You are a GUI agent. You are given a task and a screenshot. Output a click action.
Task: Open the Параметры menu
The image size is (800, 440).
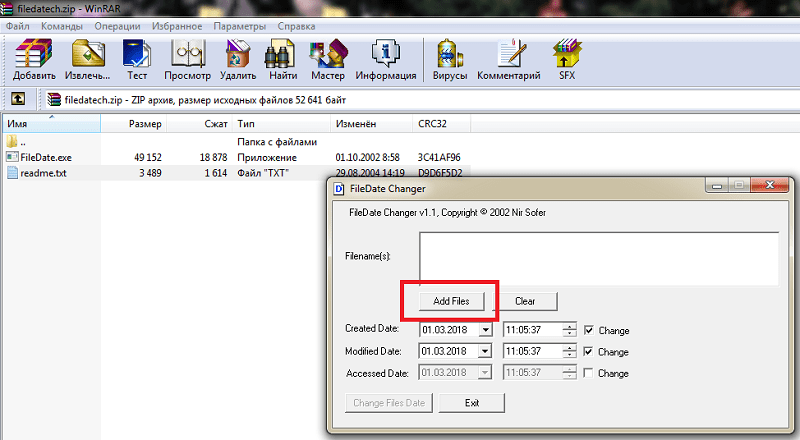240,26
